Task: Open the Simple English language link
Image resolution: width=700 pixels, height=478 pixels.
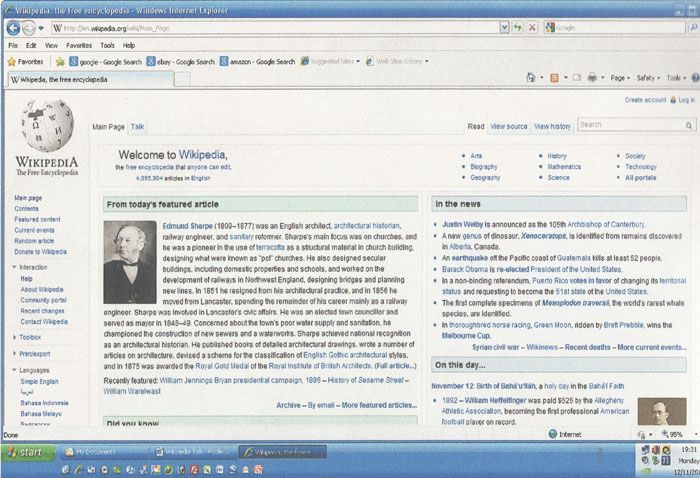Action: [39, 382]
